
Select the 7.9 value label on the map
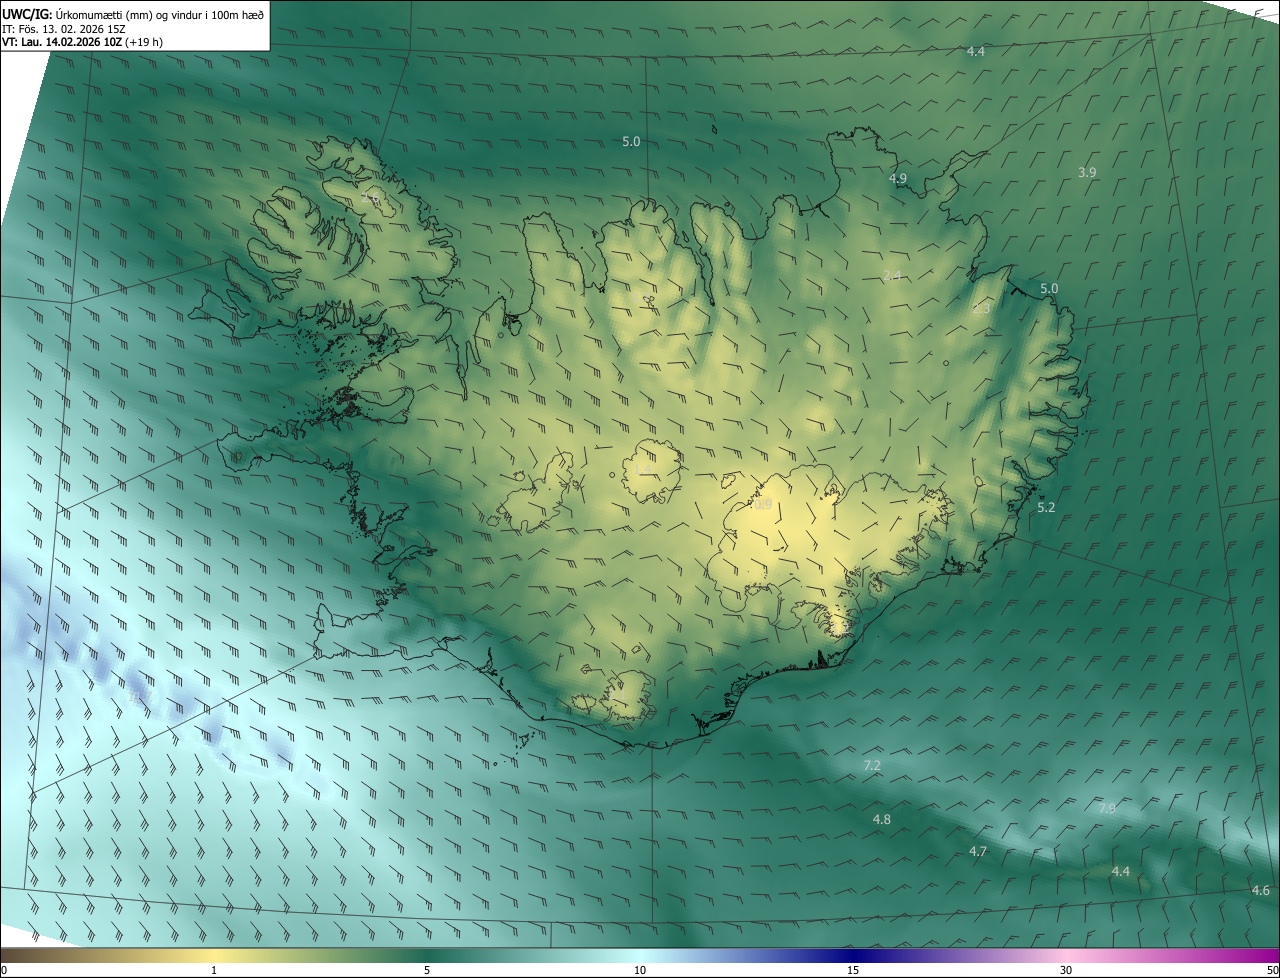[1107, 808]
